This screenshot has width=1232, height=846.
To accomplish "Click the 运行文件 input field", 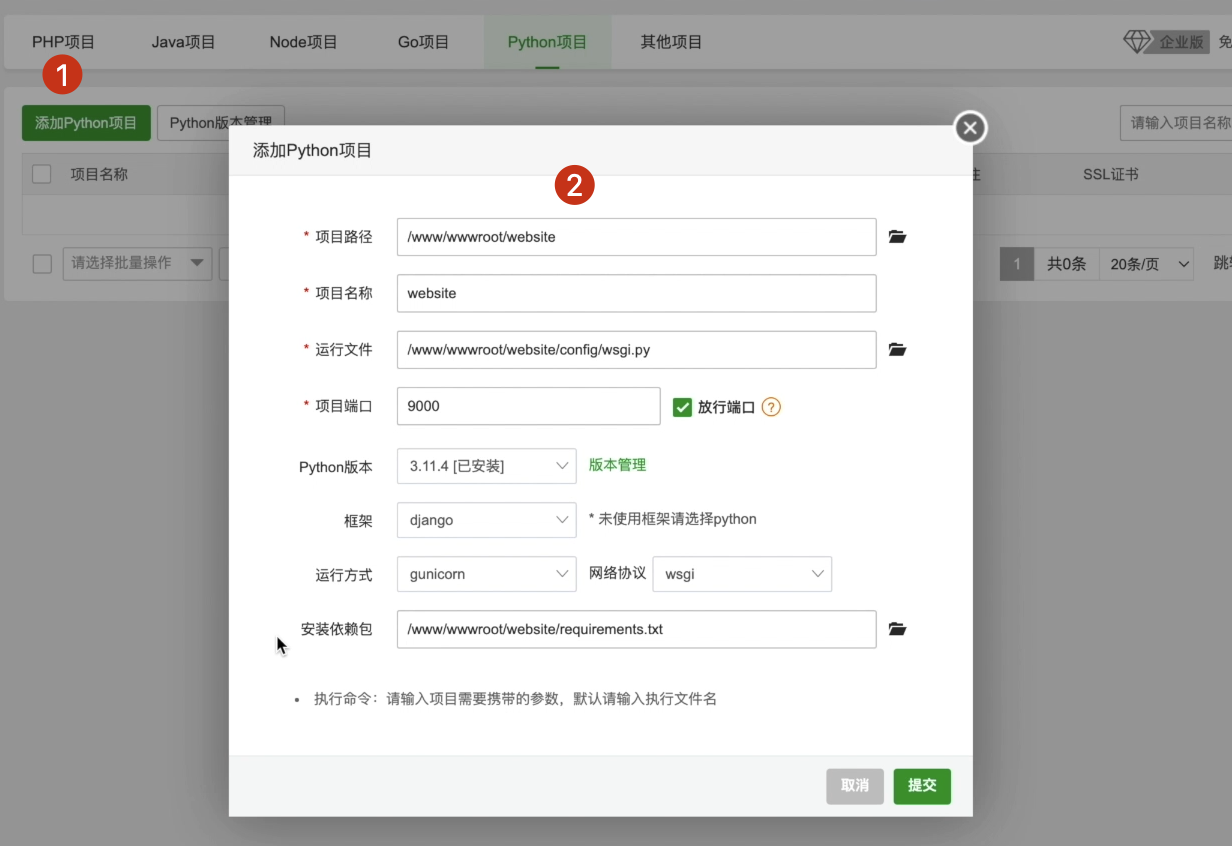I will coord(637,349).
